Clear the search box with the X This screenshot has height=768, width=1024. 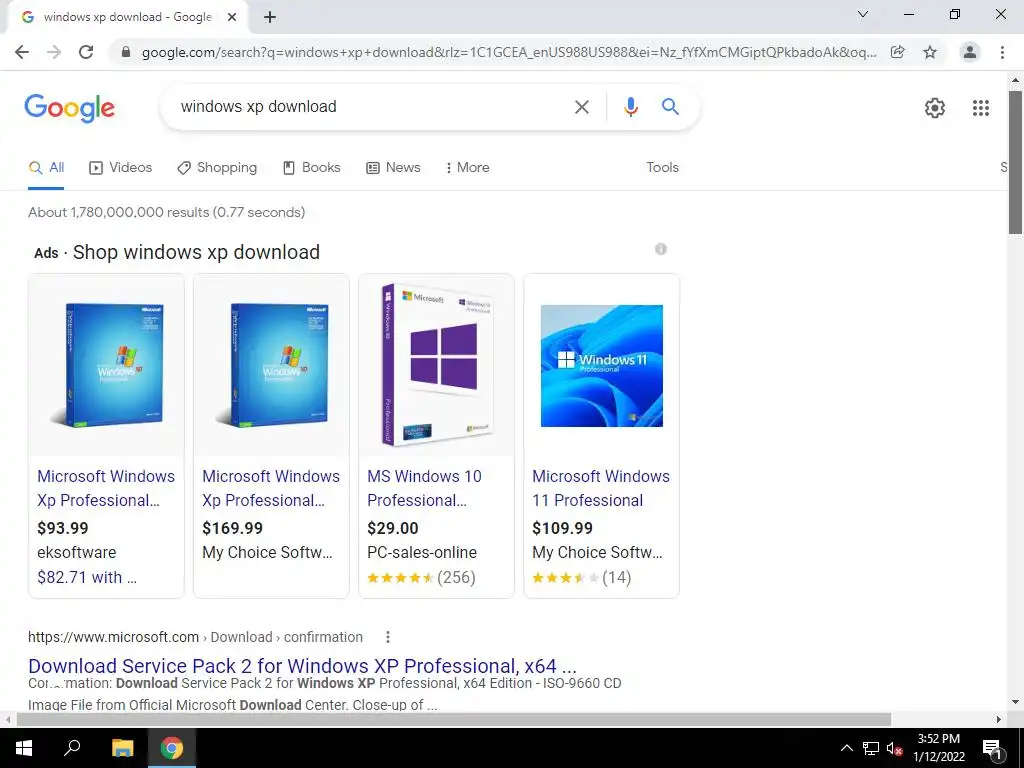pyautogui.click(x=581, y=106)
